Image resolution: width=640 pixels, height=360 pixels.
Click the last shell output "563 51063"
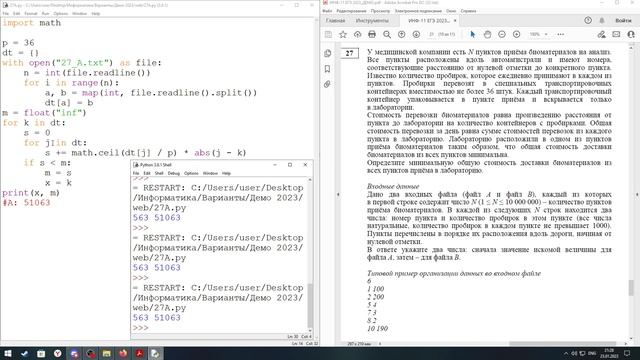[x=157, y=318]
